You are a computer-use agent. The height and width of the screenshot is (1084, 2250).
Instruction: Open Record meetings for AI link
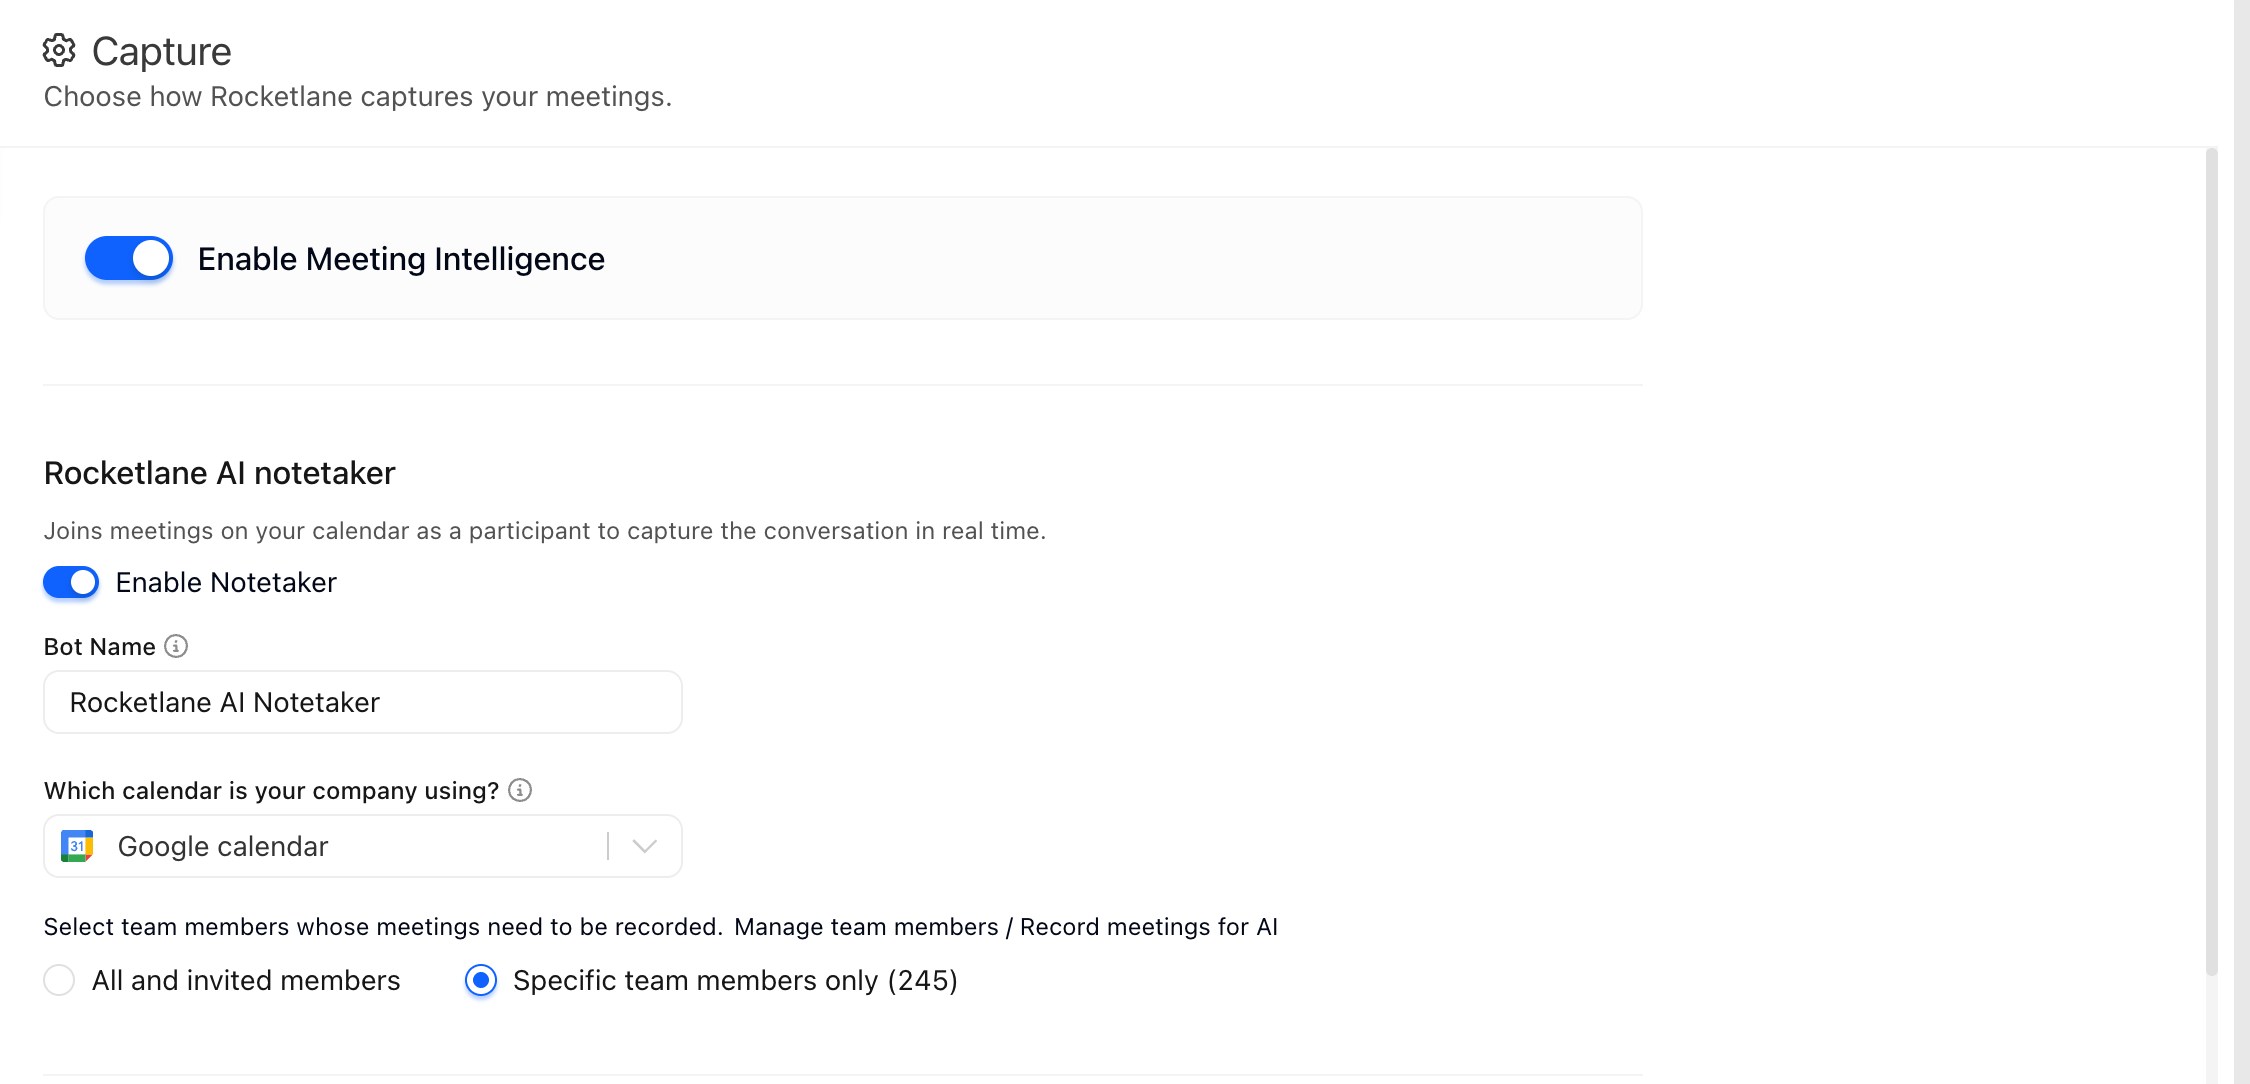pyautogui.click(x=1149, y=927)
